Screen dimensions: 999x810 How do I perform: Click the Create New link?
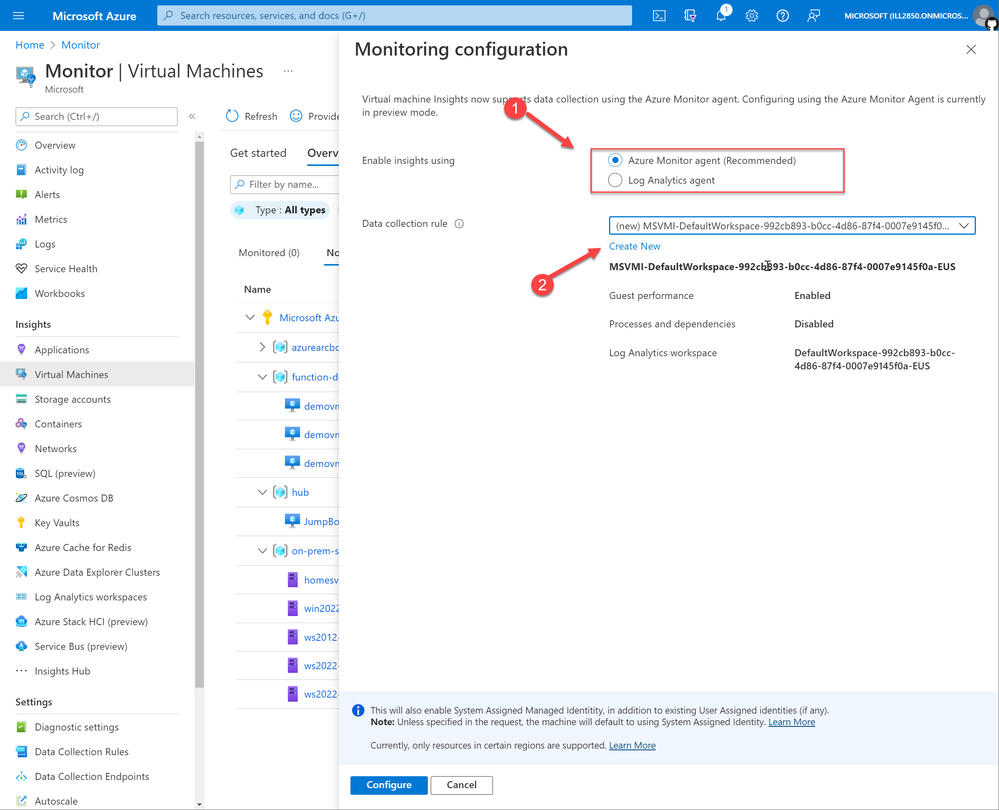tap(635, 246)
